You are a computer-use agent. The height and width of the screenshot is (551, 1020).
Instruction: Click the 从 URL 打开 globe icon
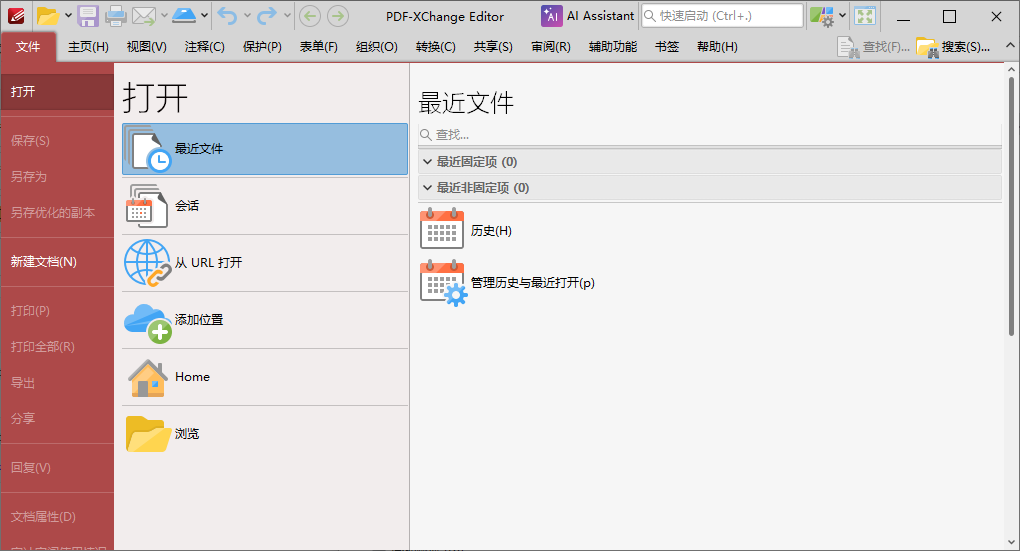click(x=148, y=263)
